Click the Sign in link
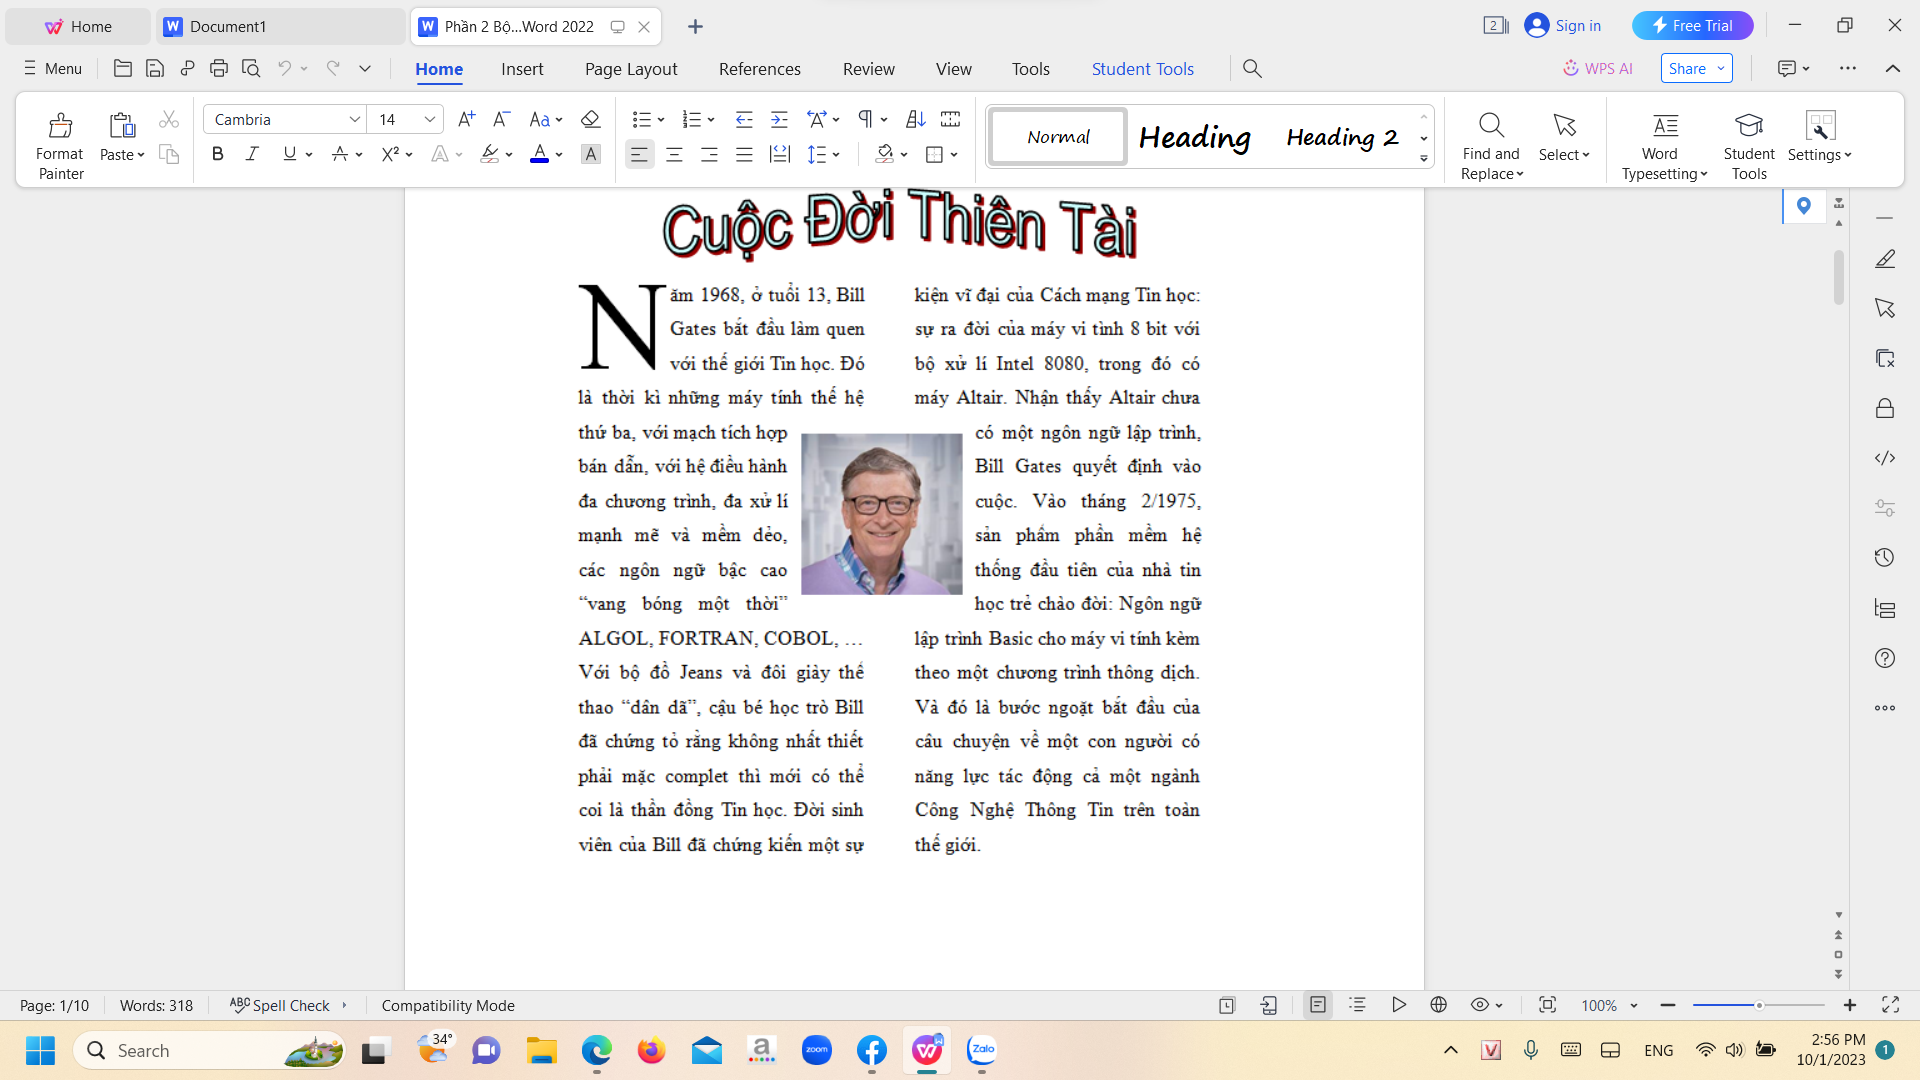This screenshot has width=1920, height=1080. 1563,25
